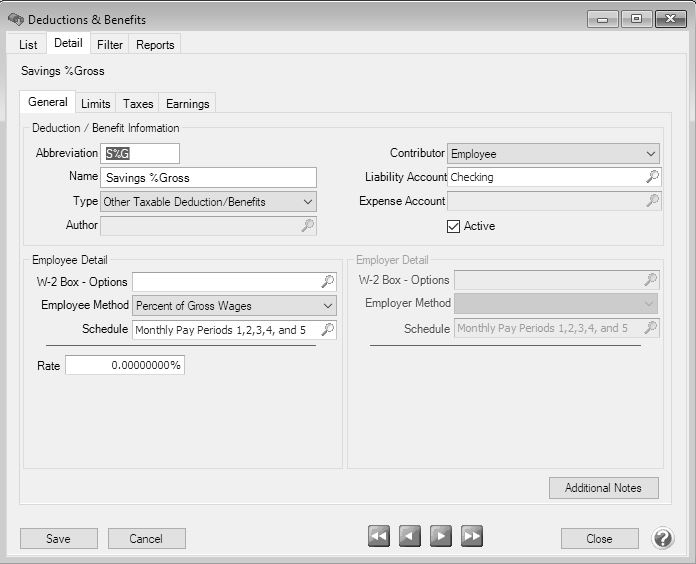Go to the previous record arrow
Image resolution: width=696 pixels, height=564 pixels.
coord(410,538)
